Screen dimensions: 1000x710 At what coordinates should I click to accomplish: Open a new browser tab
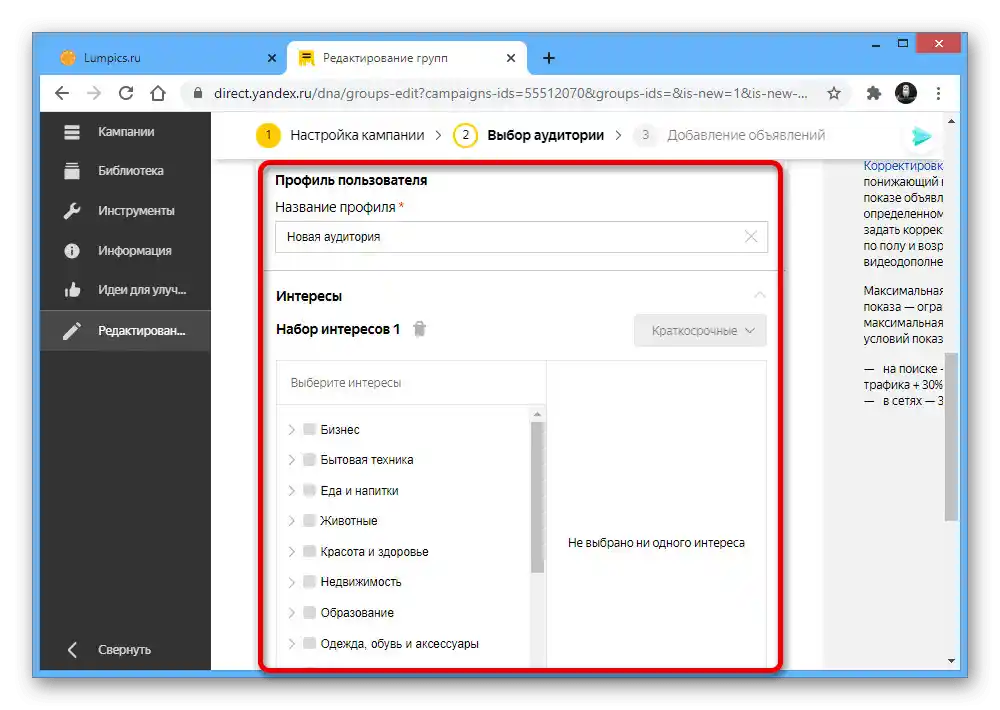pyautogui.click(x=548, y=58)
